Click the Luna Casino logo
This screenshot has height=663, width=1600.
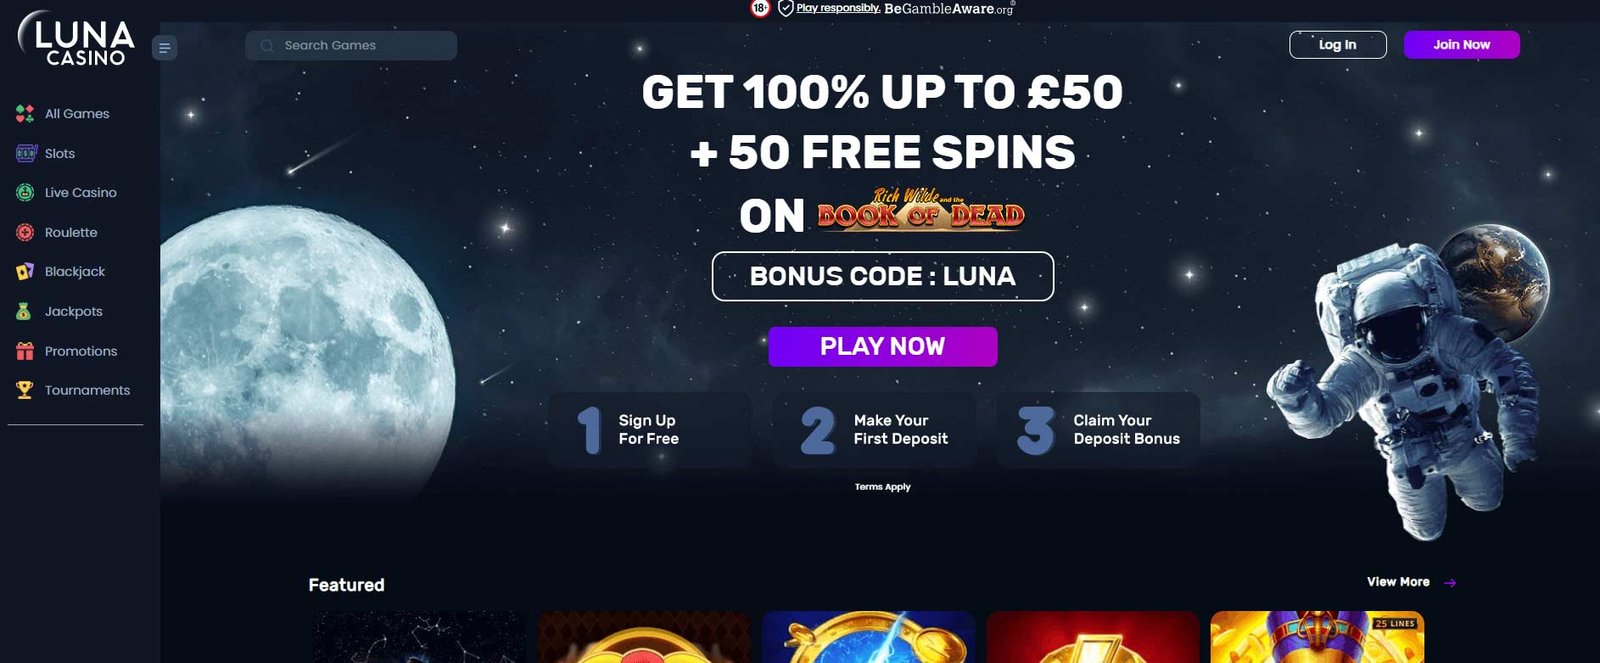76,38
